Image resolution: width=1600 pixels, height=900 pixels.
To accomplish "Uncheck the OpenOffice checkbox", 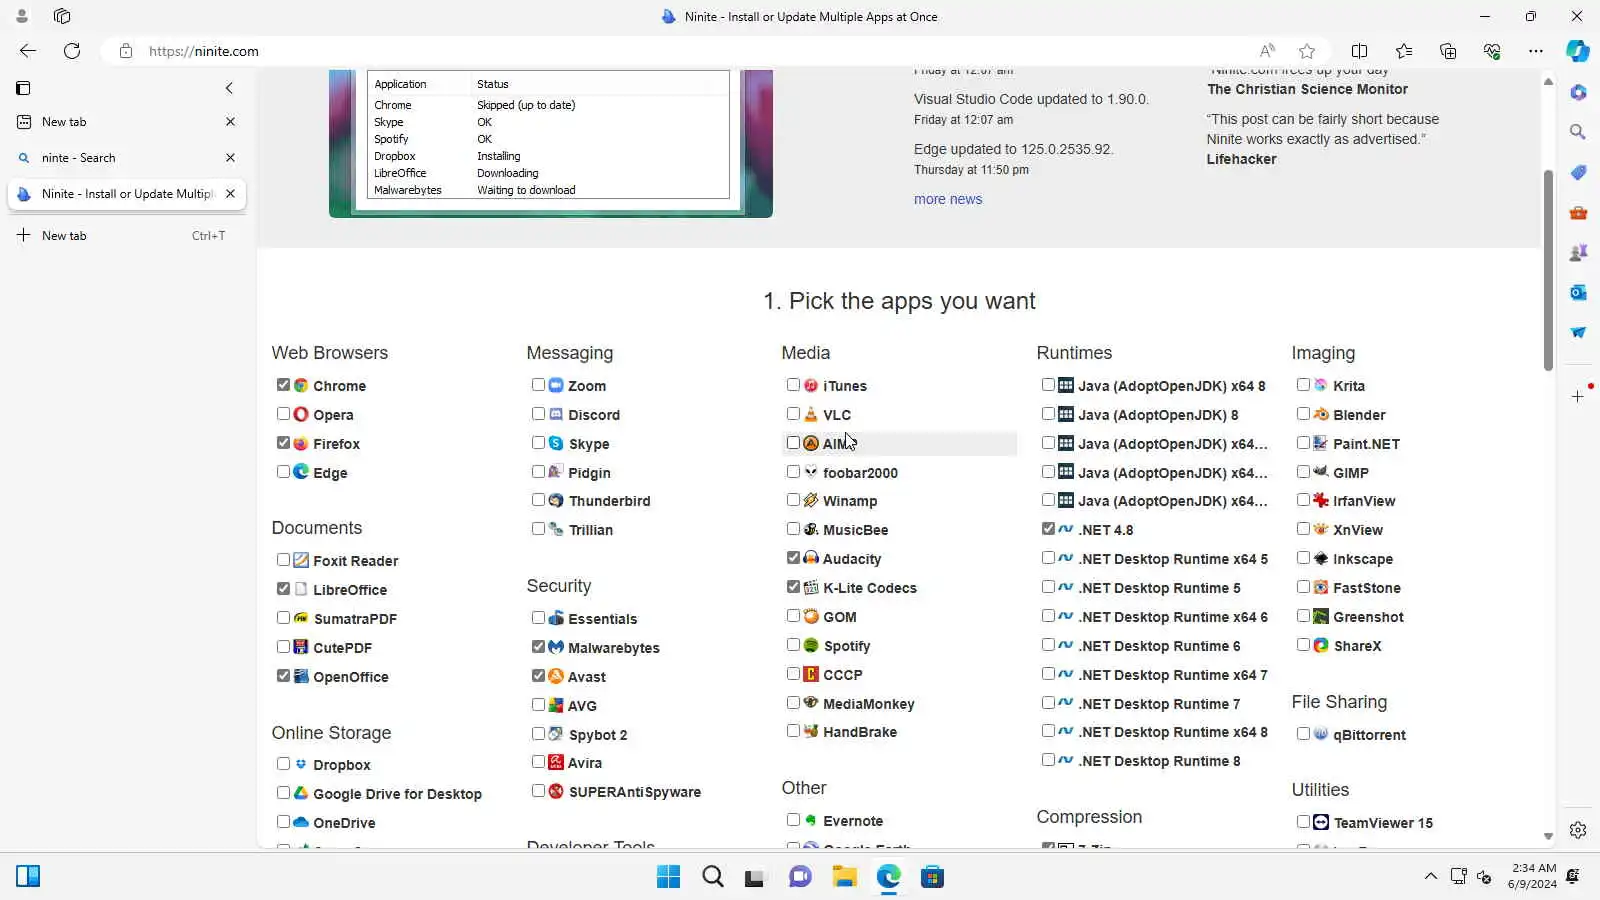I will point(283,676).
